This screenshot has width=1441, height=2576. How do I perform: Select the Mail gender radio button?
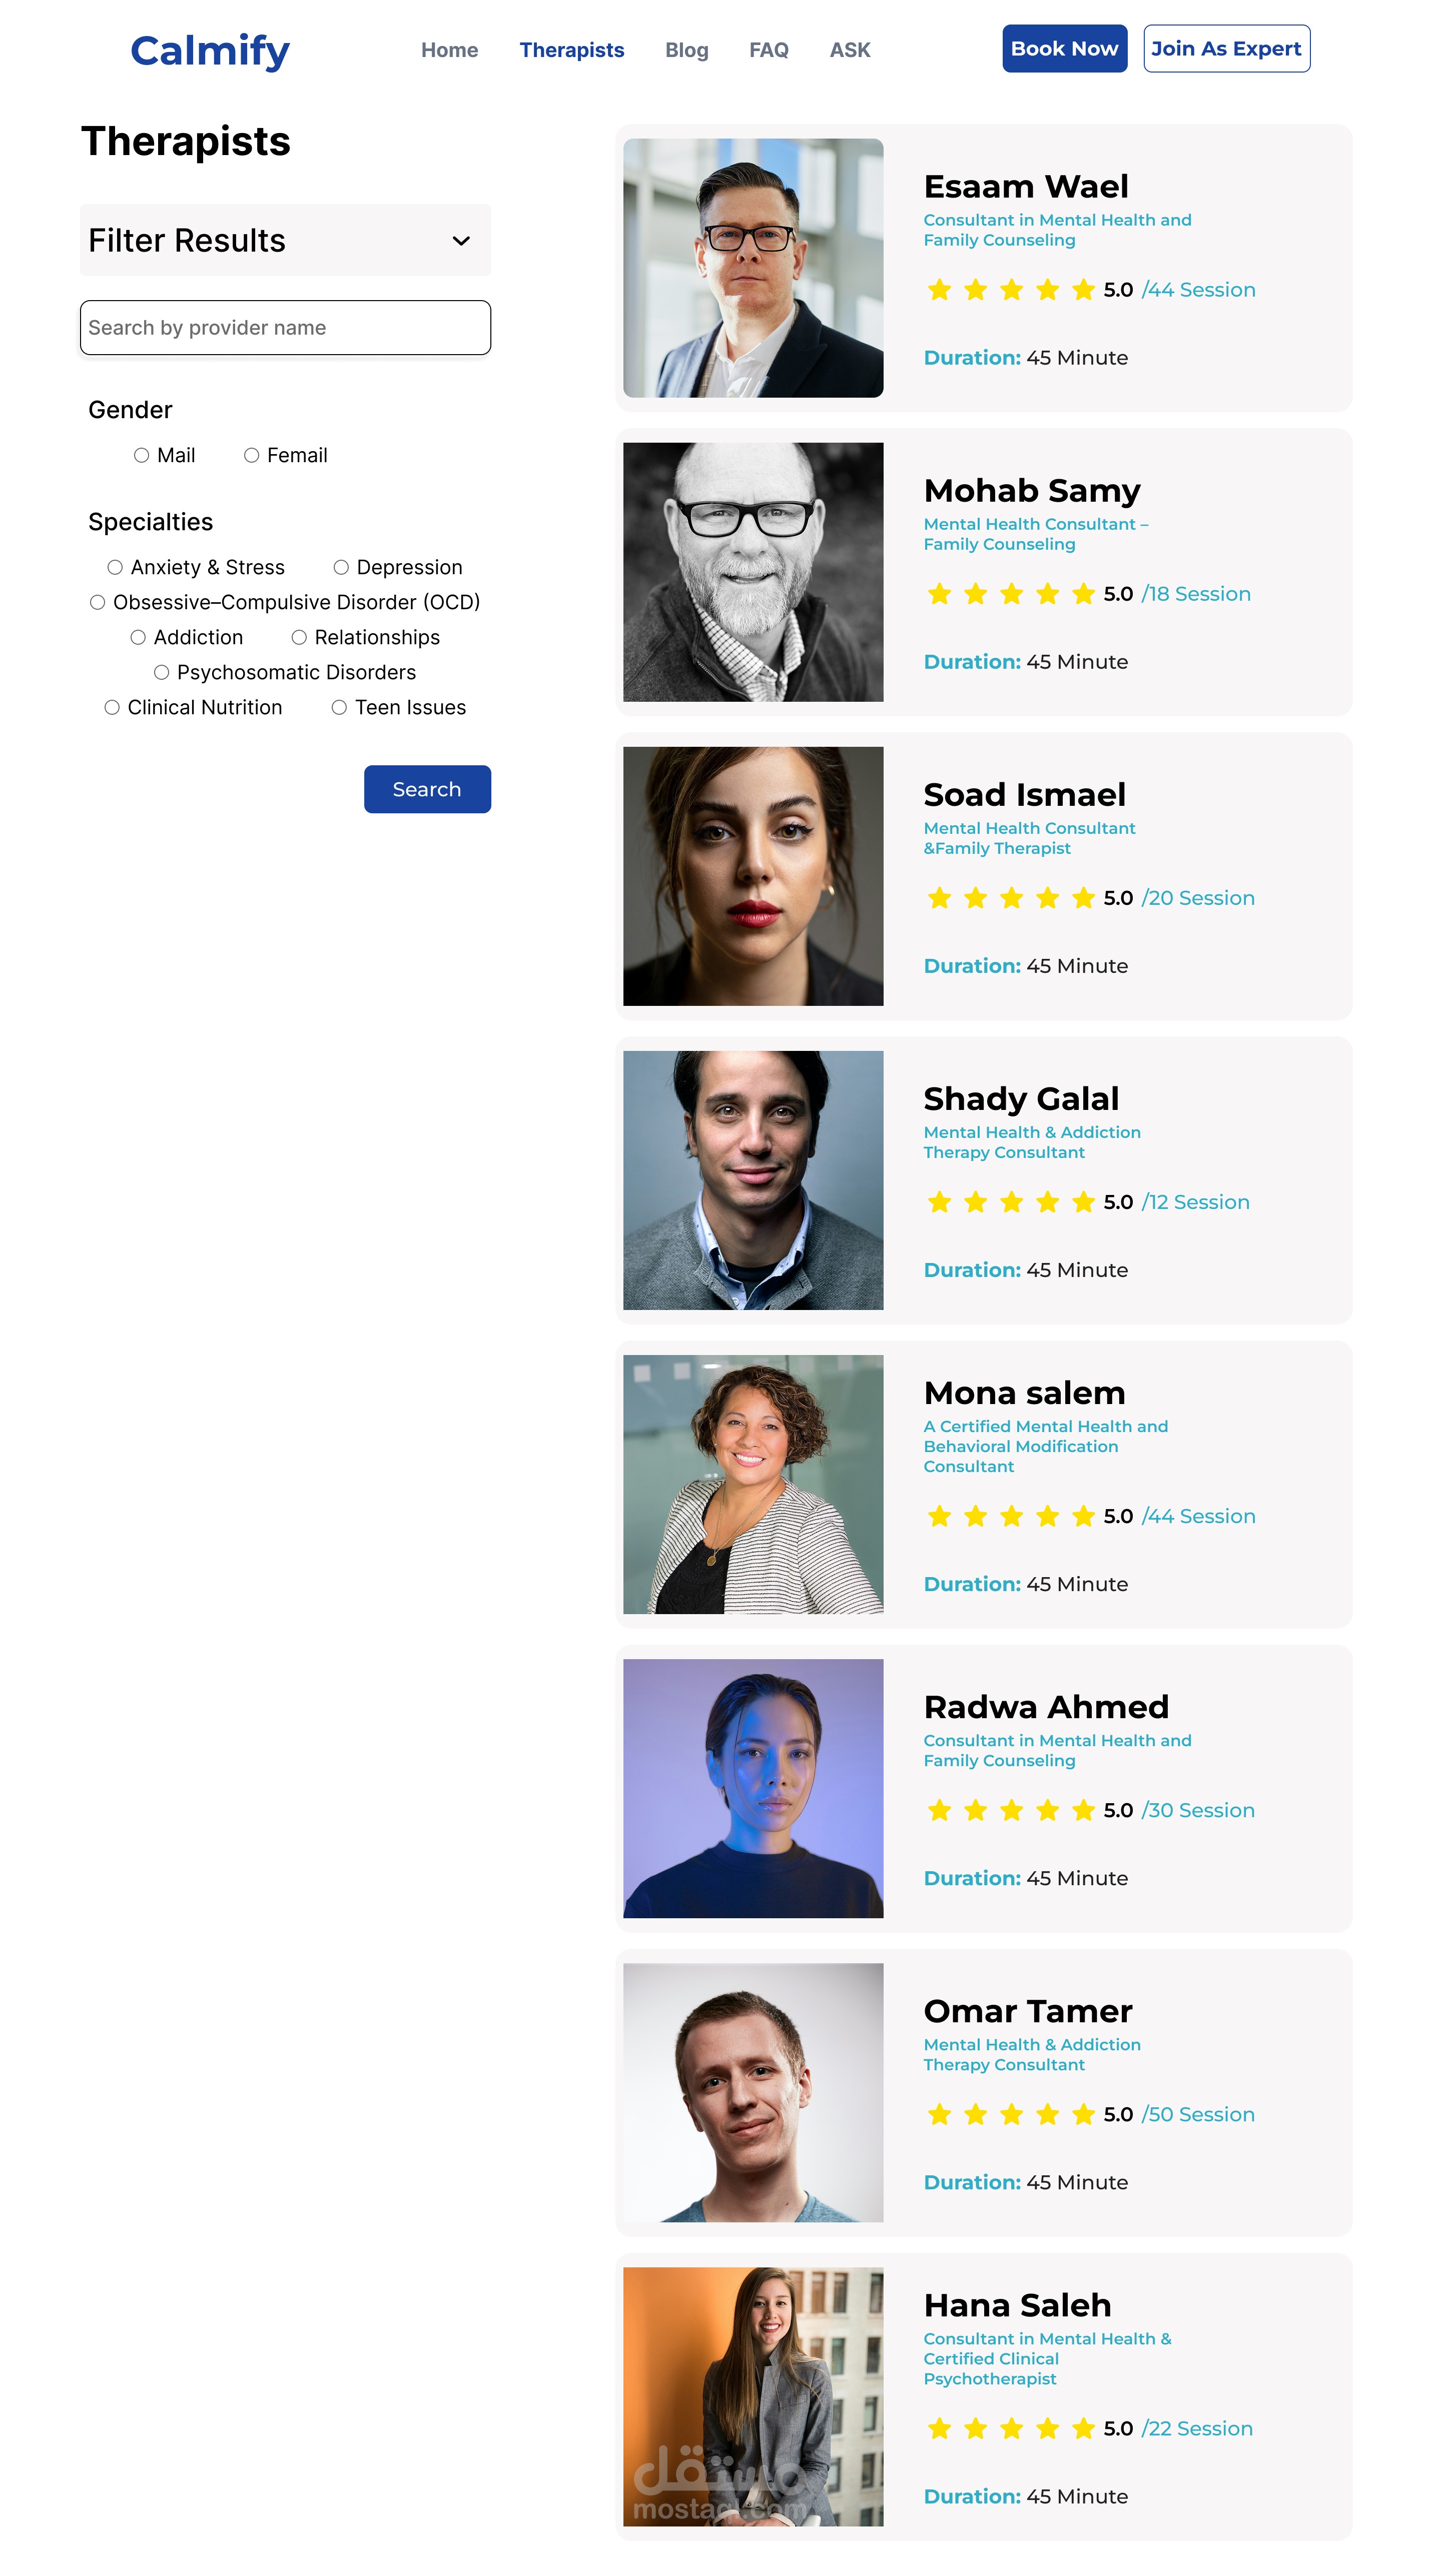142,456
